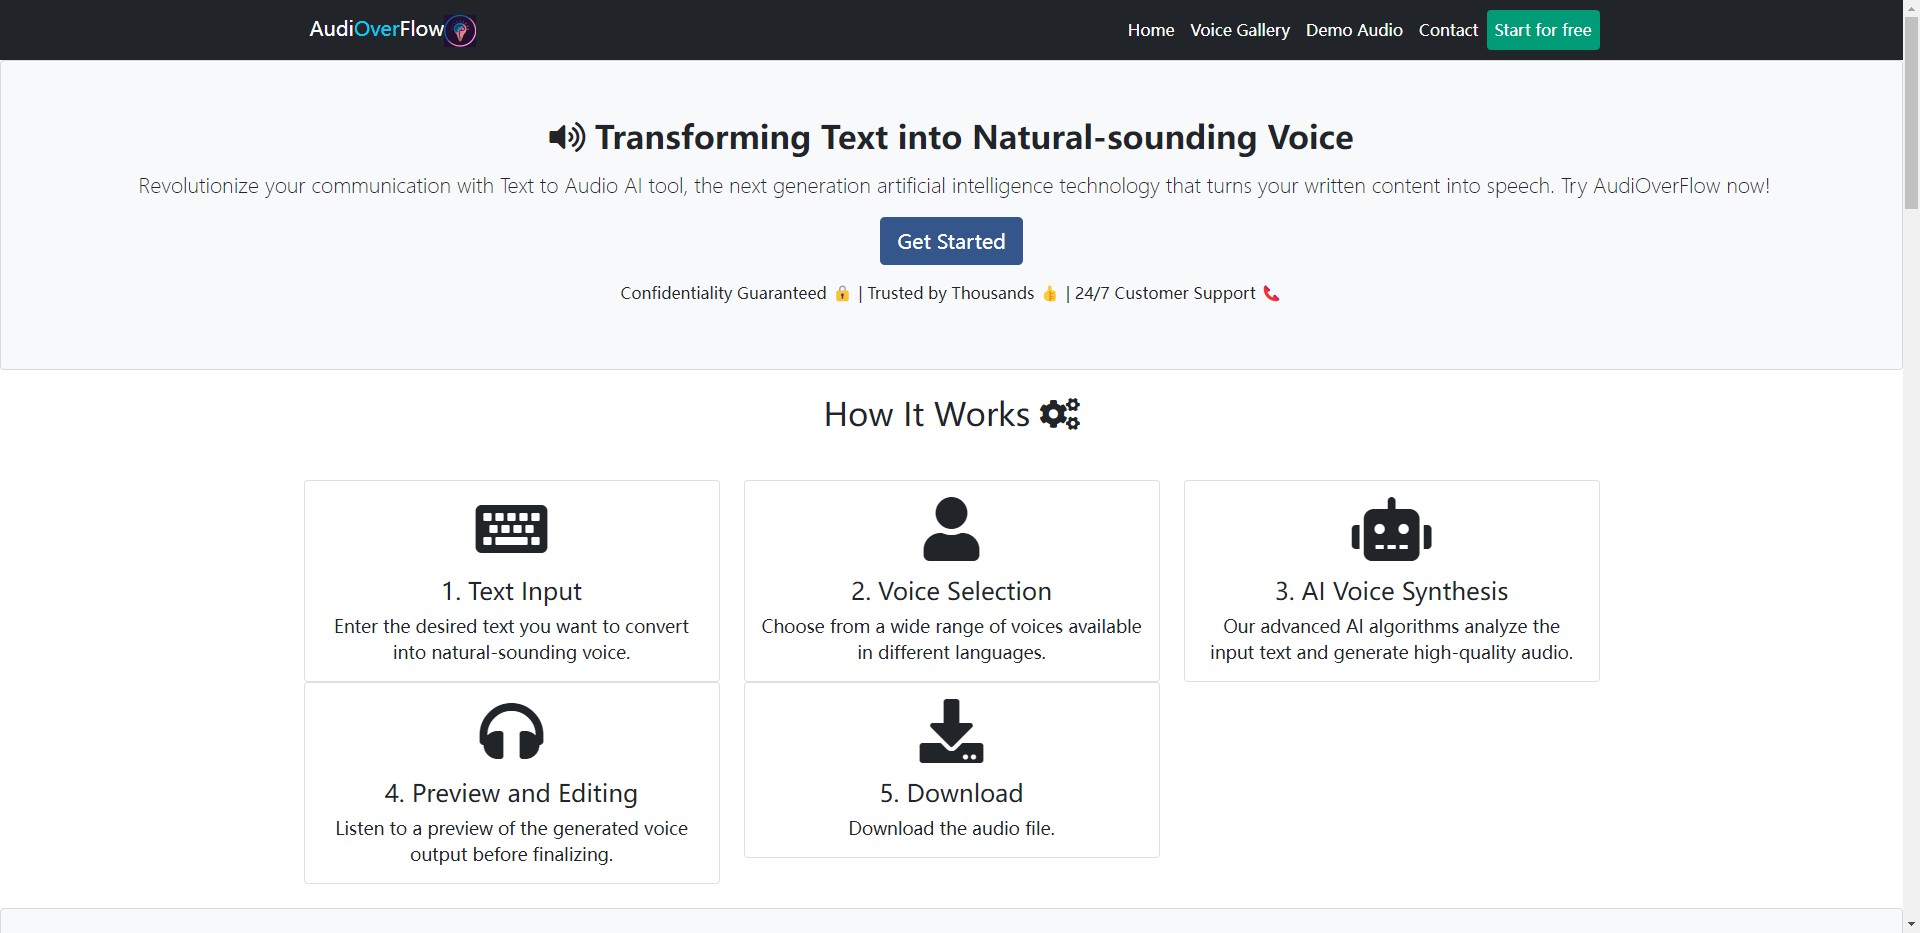Image resolution: width=1920 pixels, height=933 pixels.
Task: Click the page's vertical scrollbar thumb
Action: [1911, 113]
